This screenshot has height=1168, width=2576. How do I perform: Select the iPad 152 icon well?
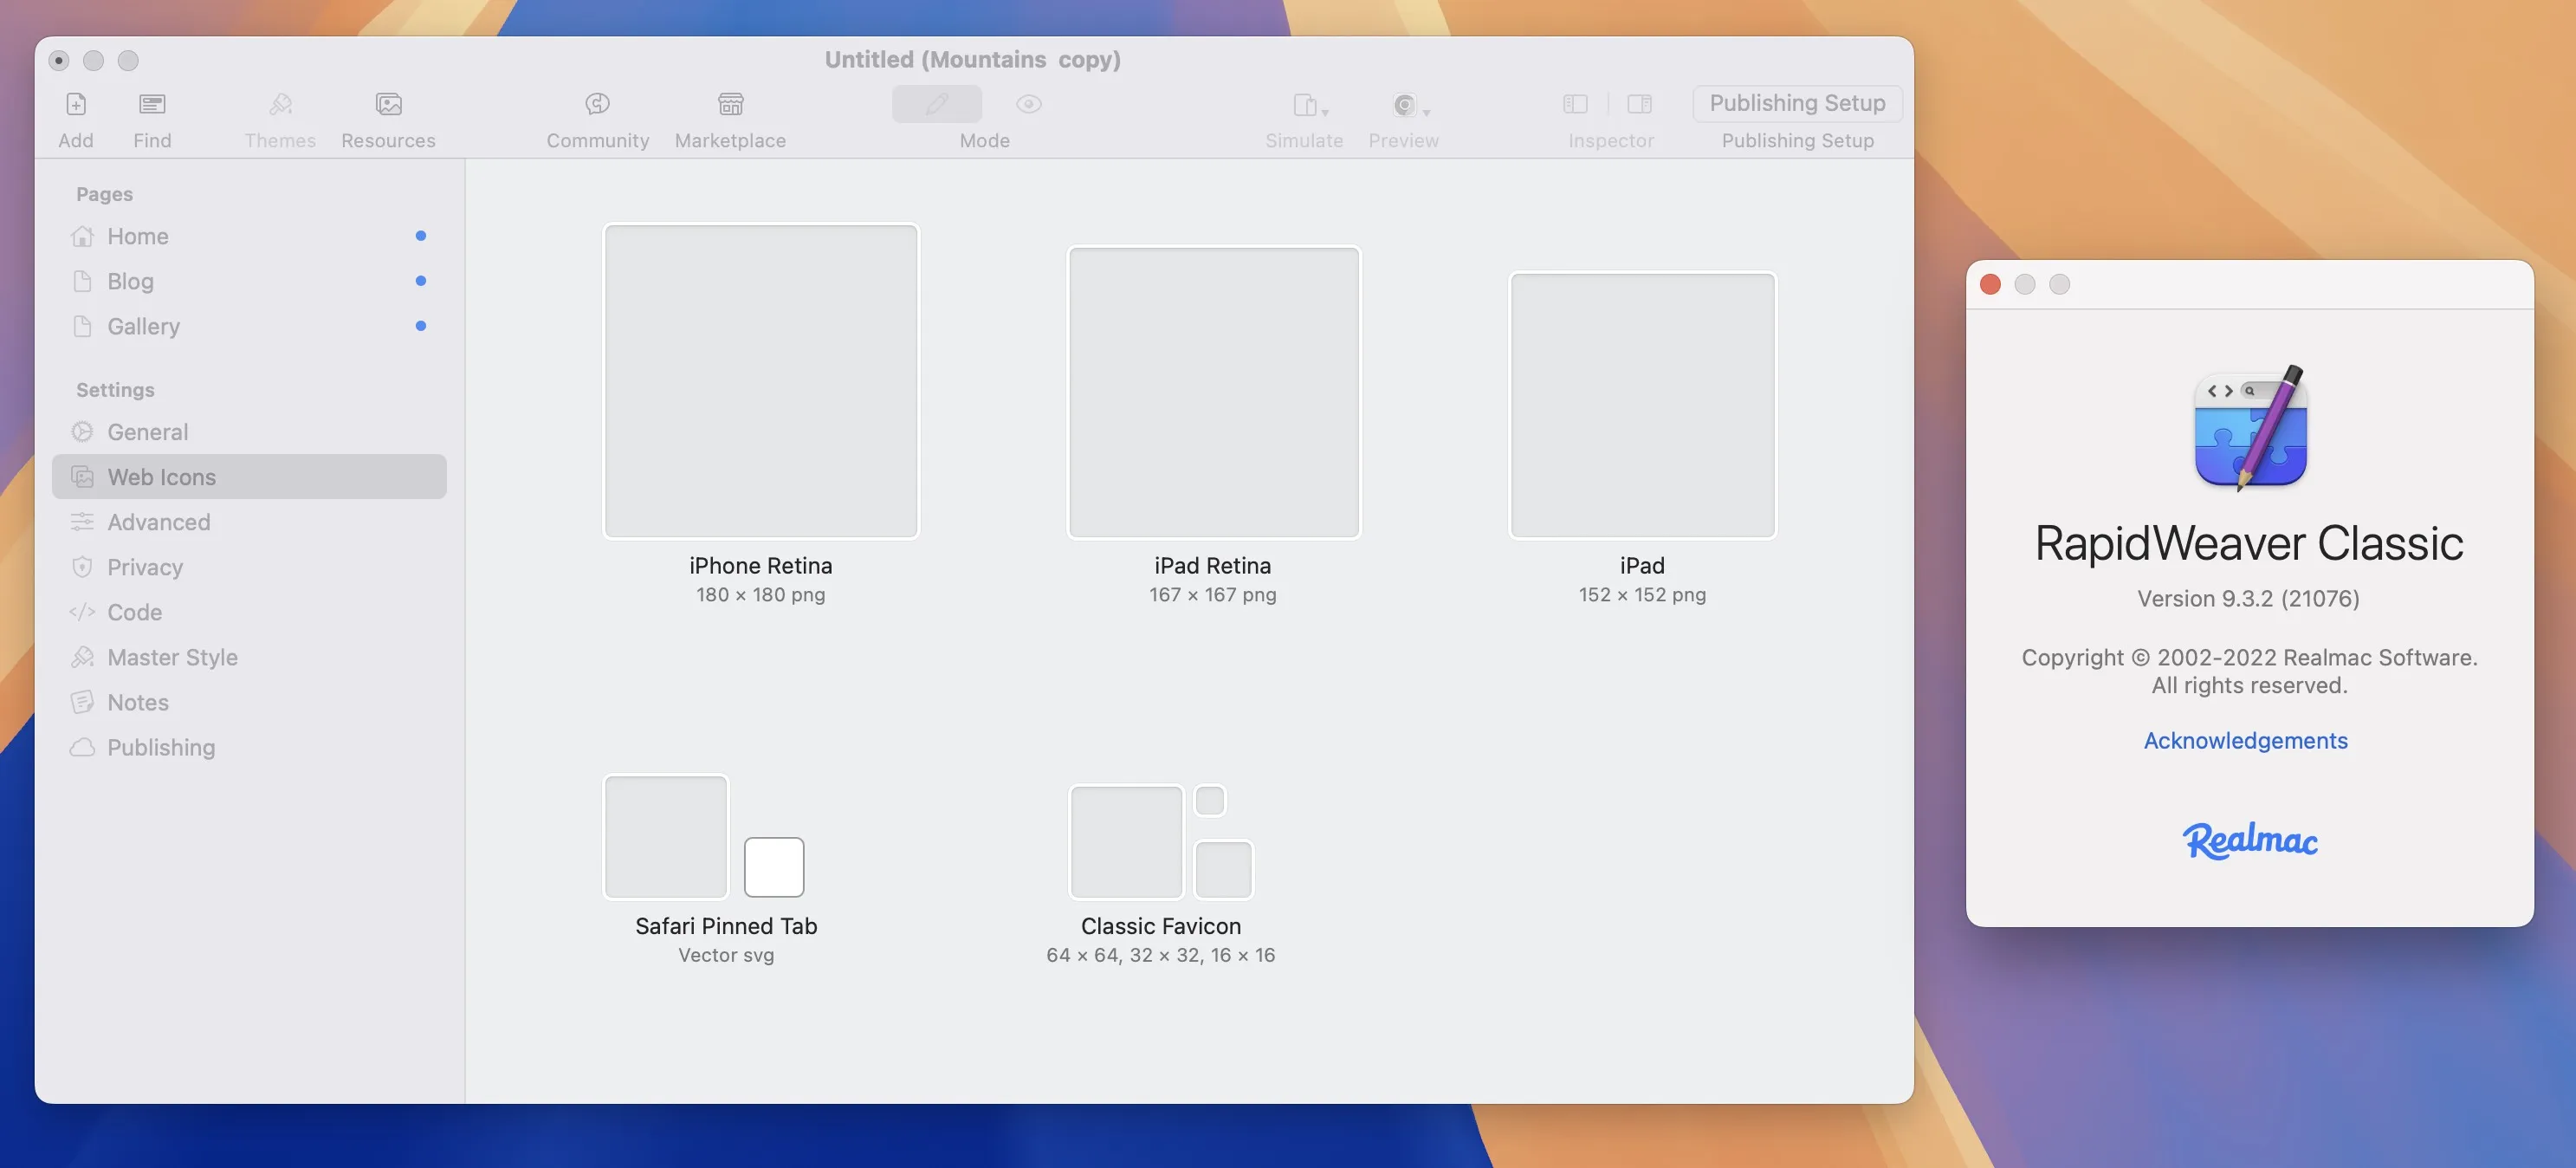coord(1642,405)
